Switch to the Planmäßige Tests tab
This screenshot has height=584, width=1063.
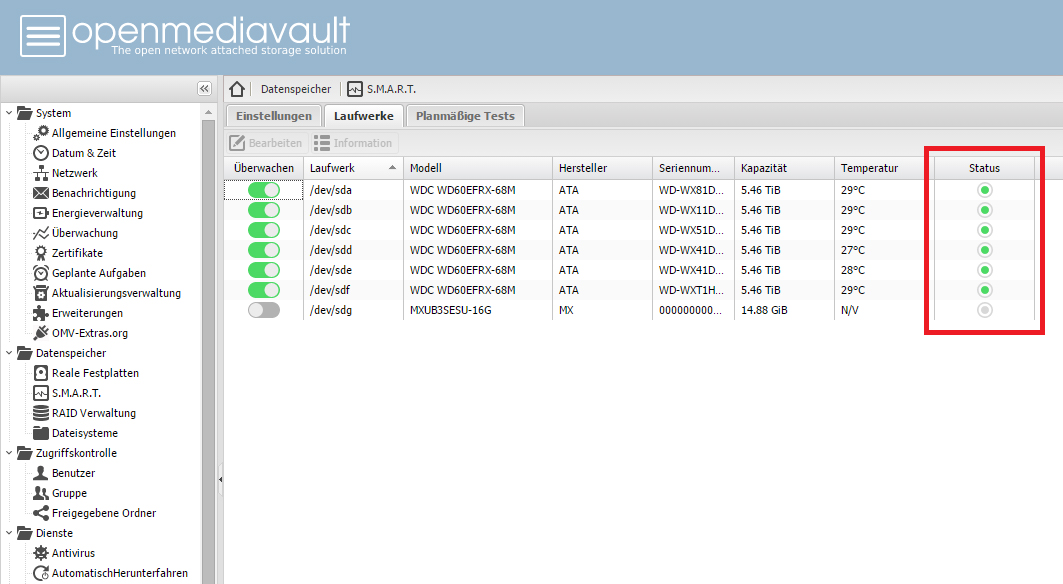point(464,115)
